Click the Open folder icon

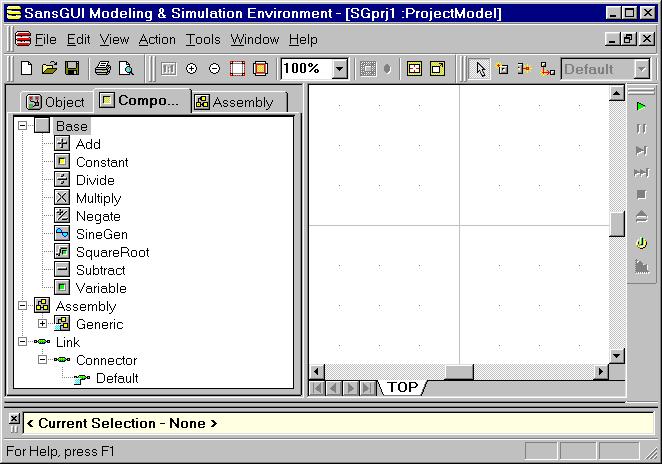click(x=49, y=69)
